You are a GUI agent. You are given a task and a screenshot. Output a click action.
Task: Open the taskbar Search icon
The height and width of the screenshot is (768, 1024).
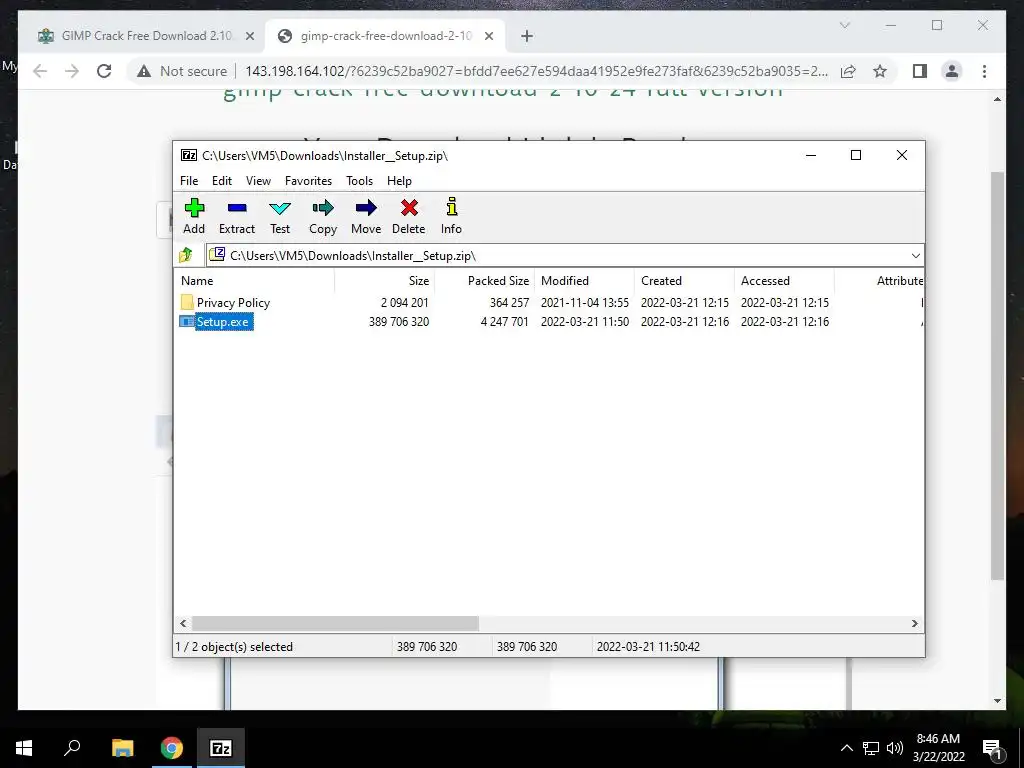pyautogui.click(x=72, y=748)
